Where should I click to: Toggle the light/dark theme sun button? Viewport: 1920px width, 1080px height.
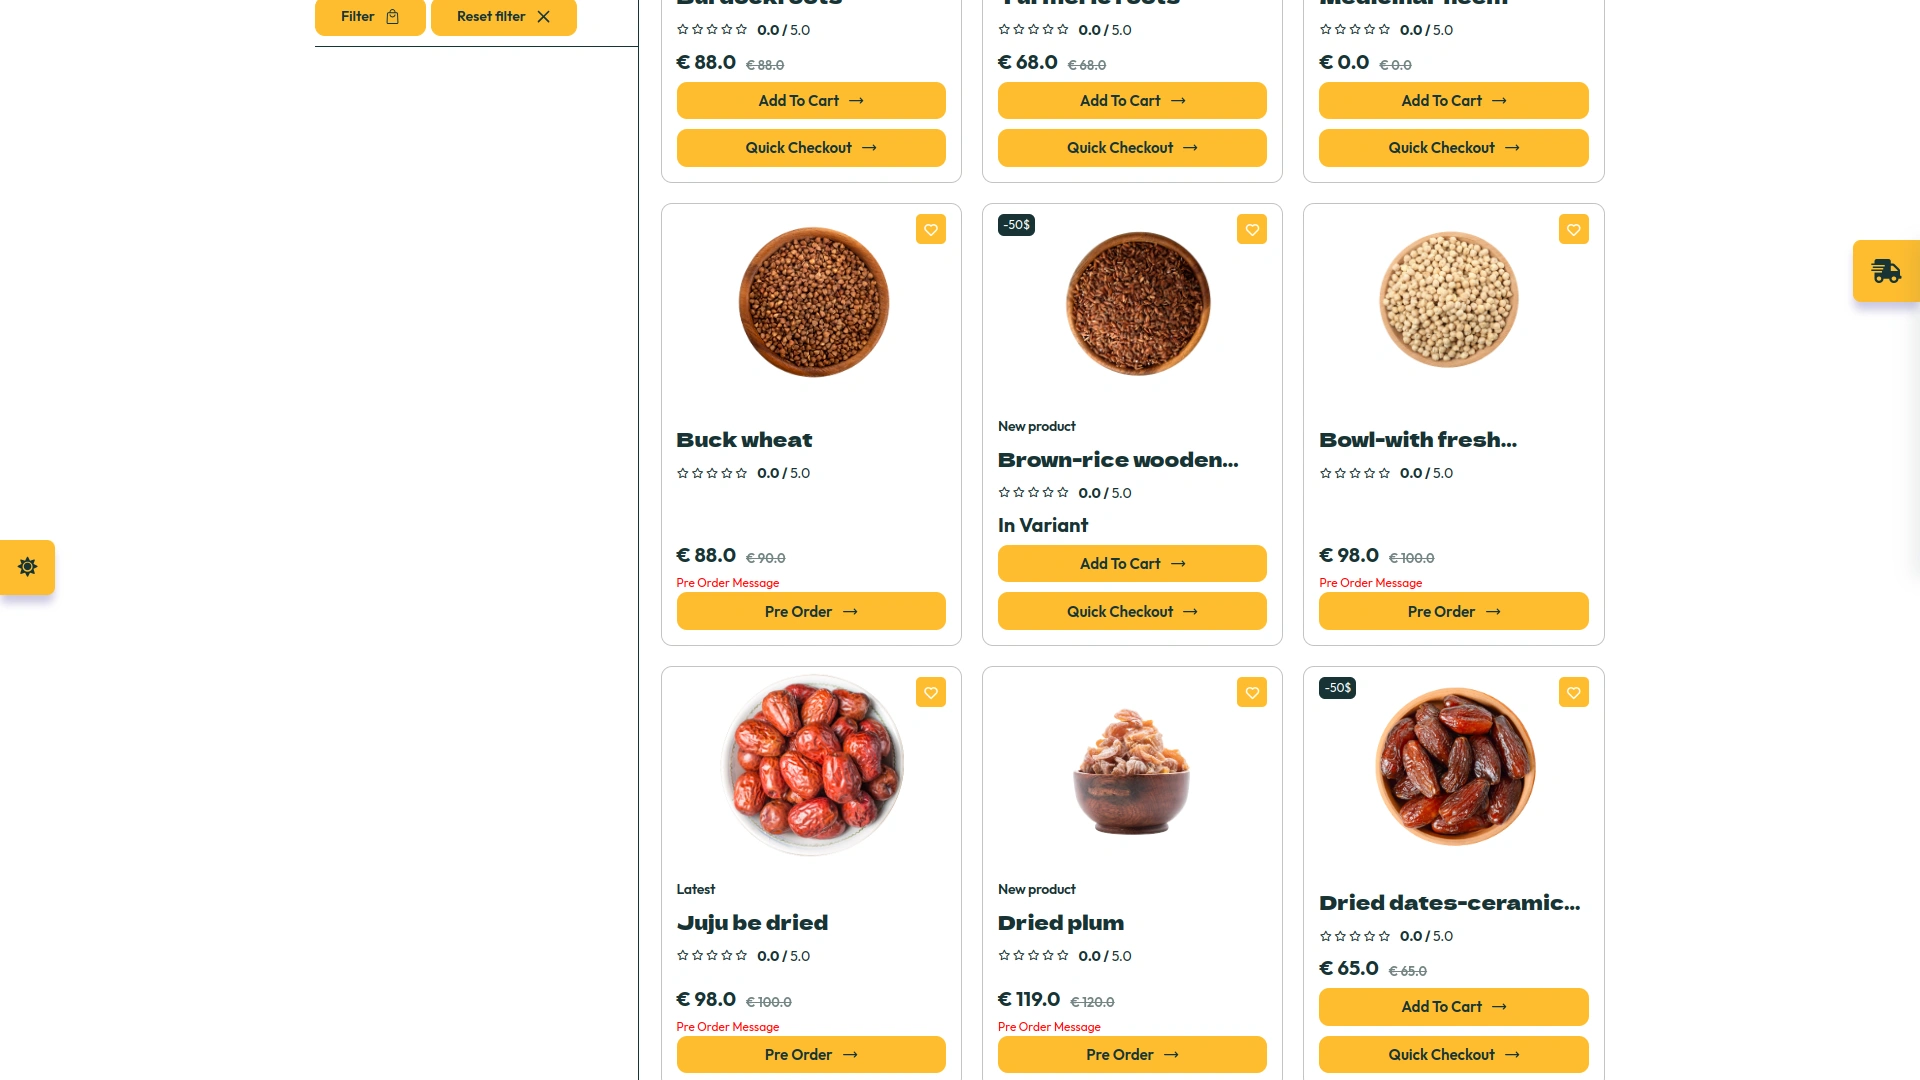(28, 567)
